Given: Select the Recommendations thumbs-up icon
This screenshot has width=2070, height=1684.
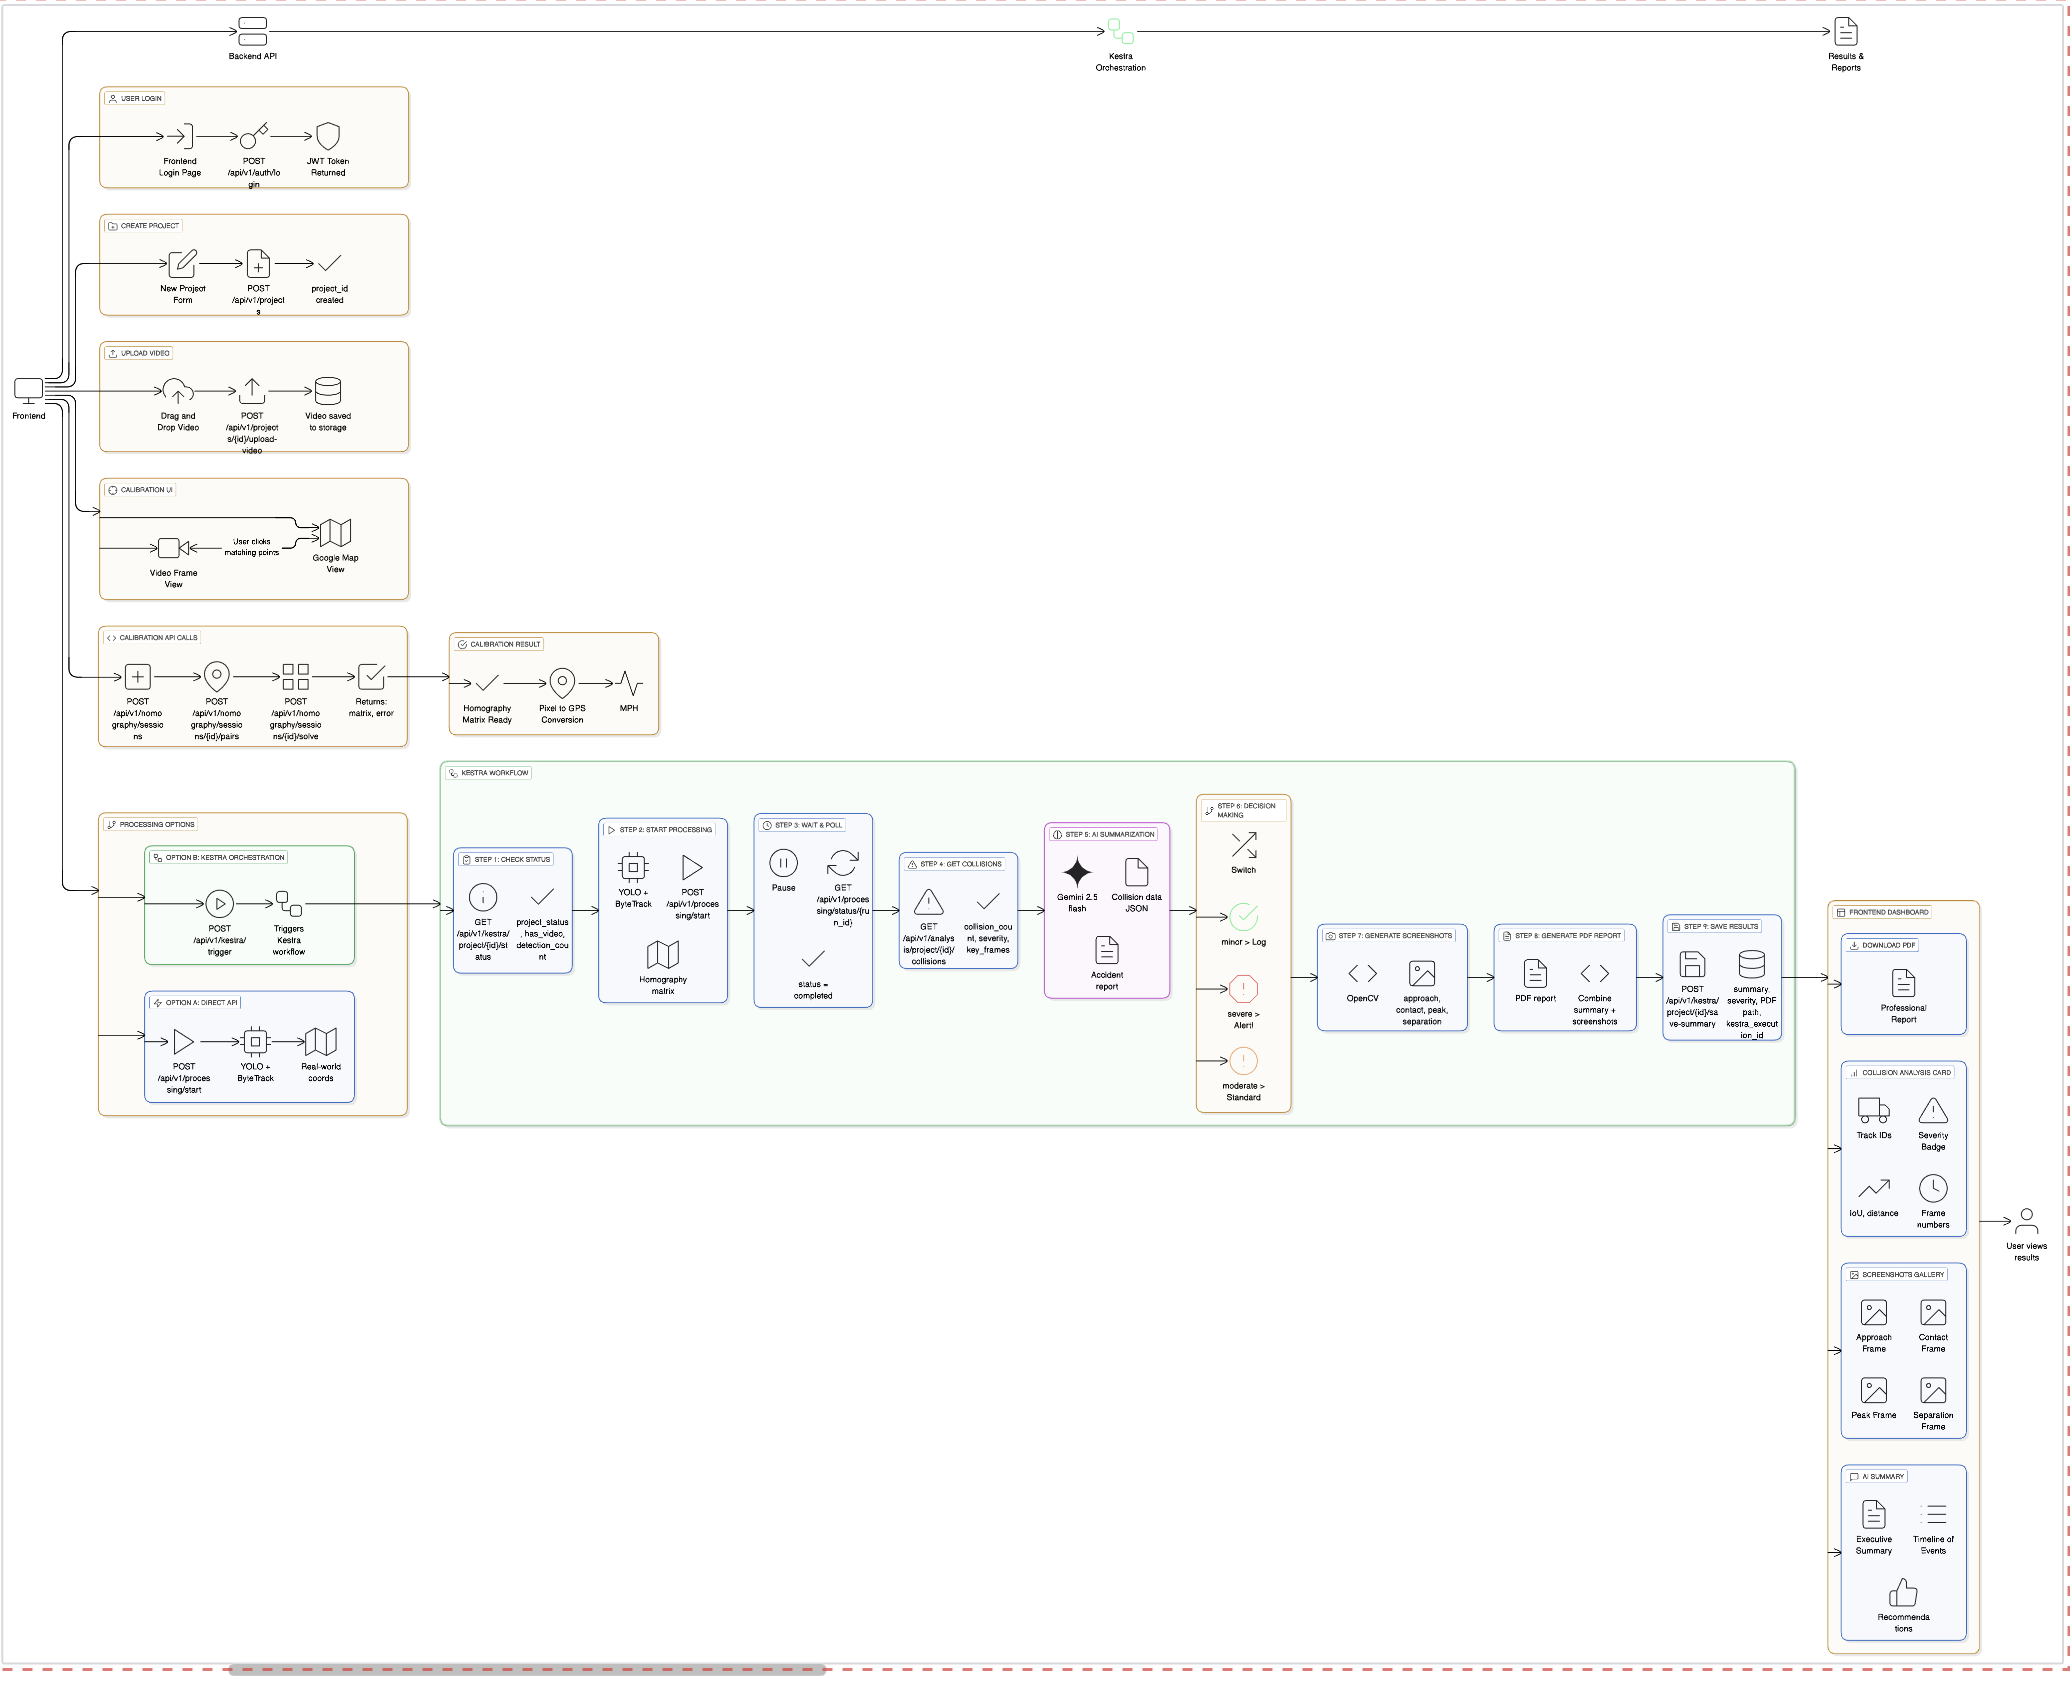Looking at the screenshot, I should tap(1902, 1592).
